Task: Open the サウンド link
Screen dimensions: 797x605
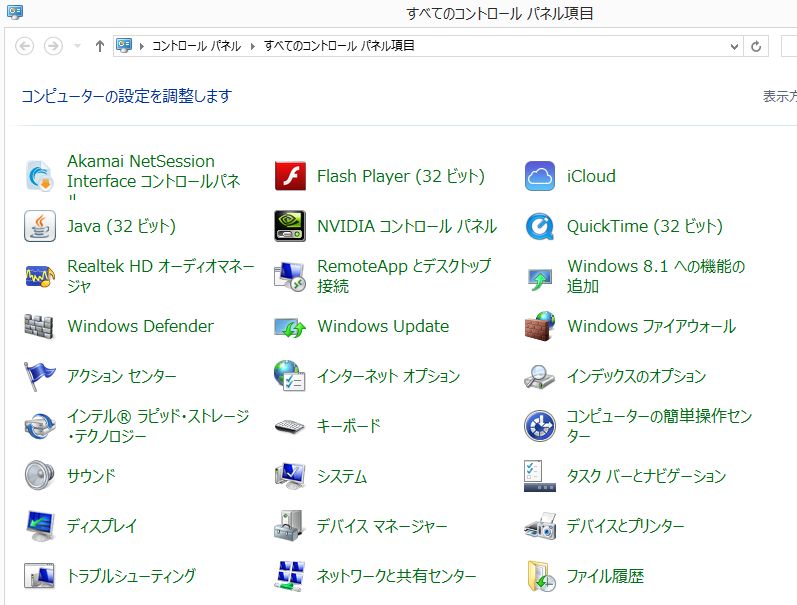Action: [91, 476]
